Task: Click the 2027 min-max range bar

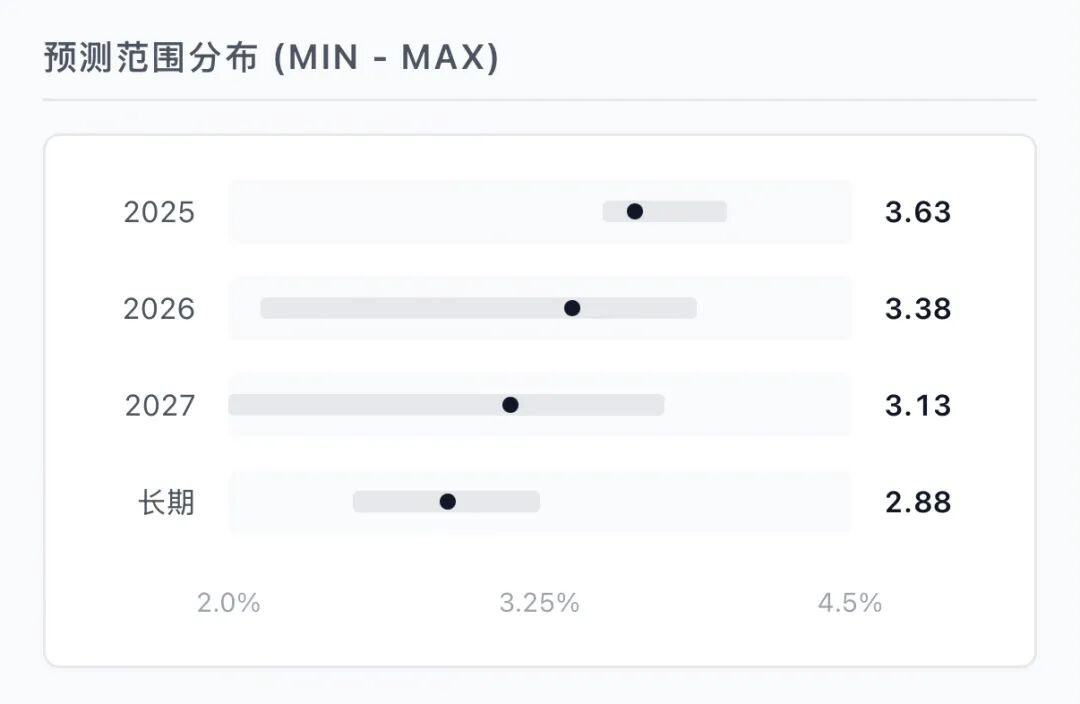Action: 446,405
